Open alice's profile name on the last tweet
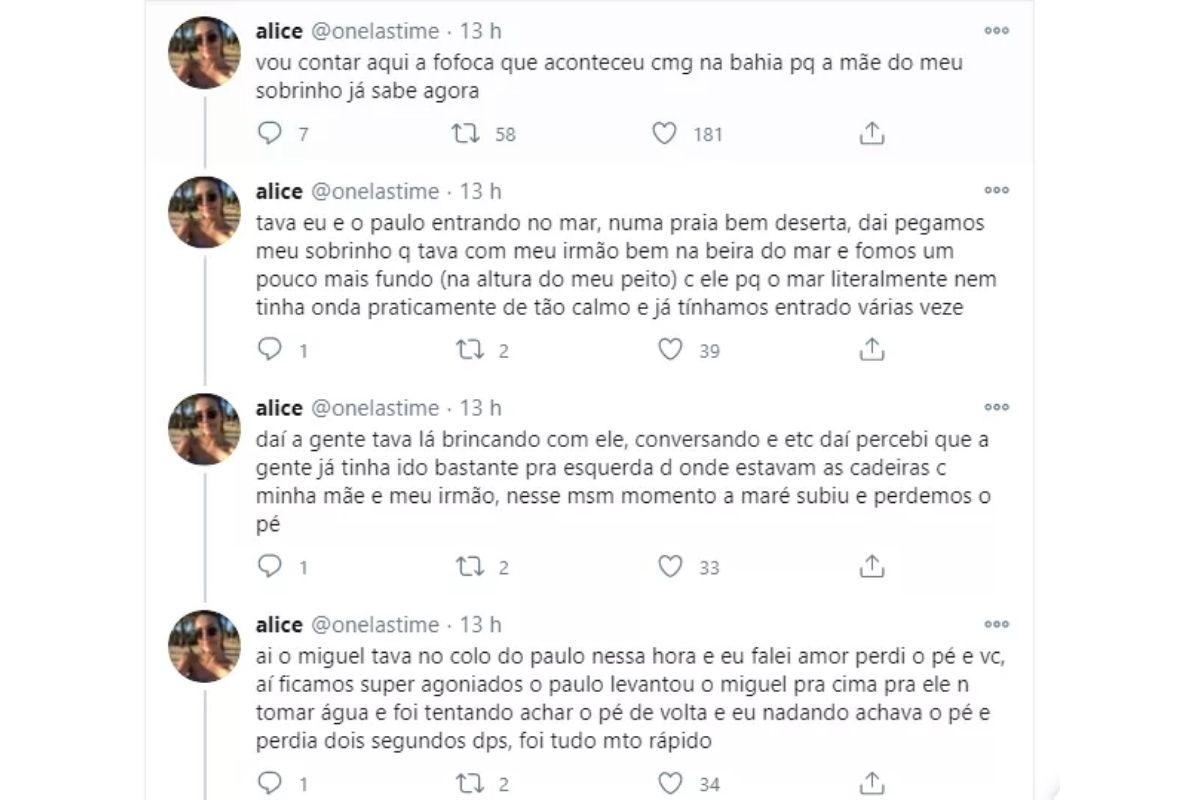The height and width of the screenshot is (800, 1200). pos(279,625)
